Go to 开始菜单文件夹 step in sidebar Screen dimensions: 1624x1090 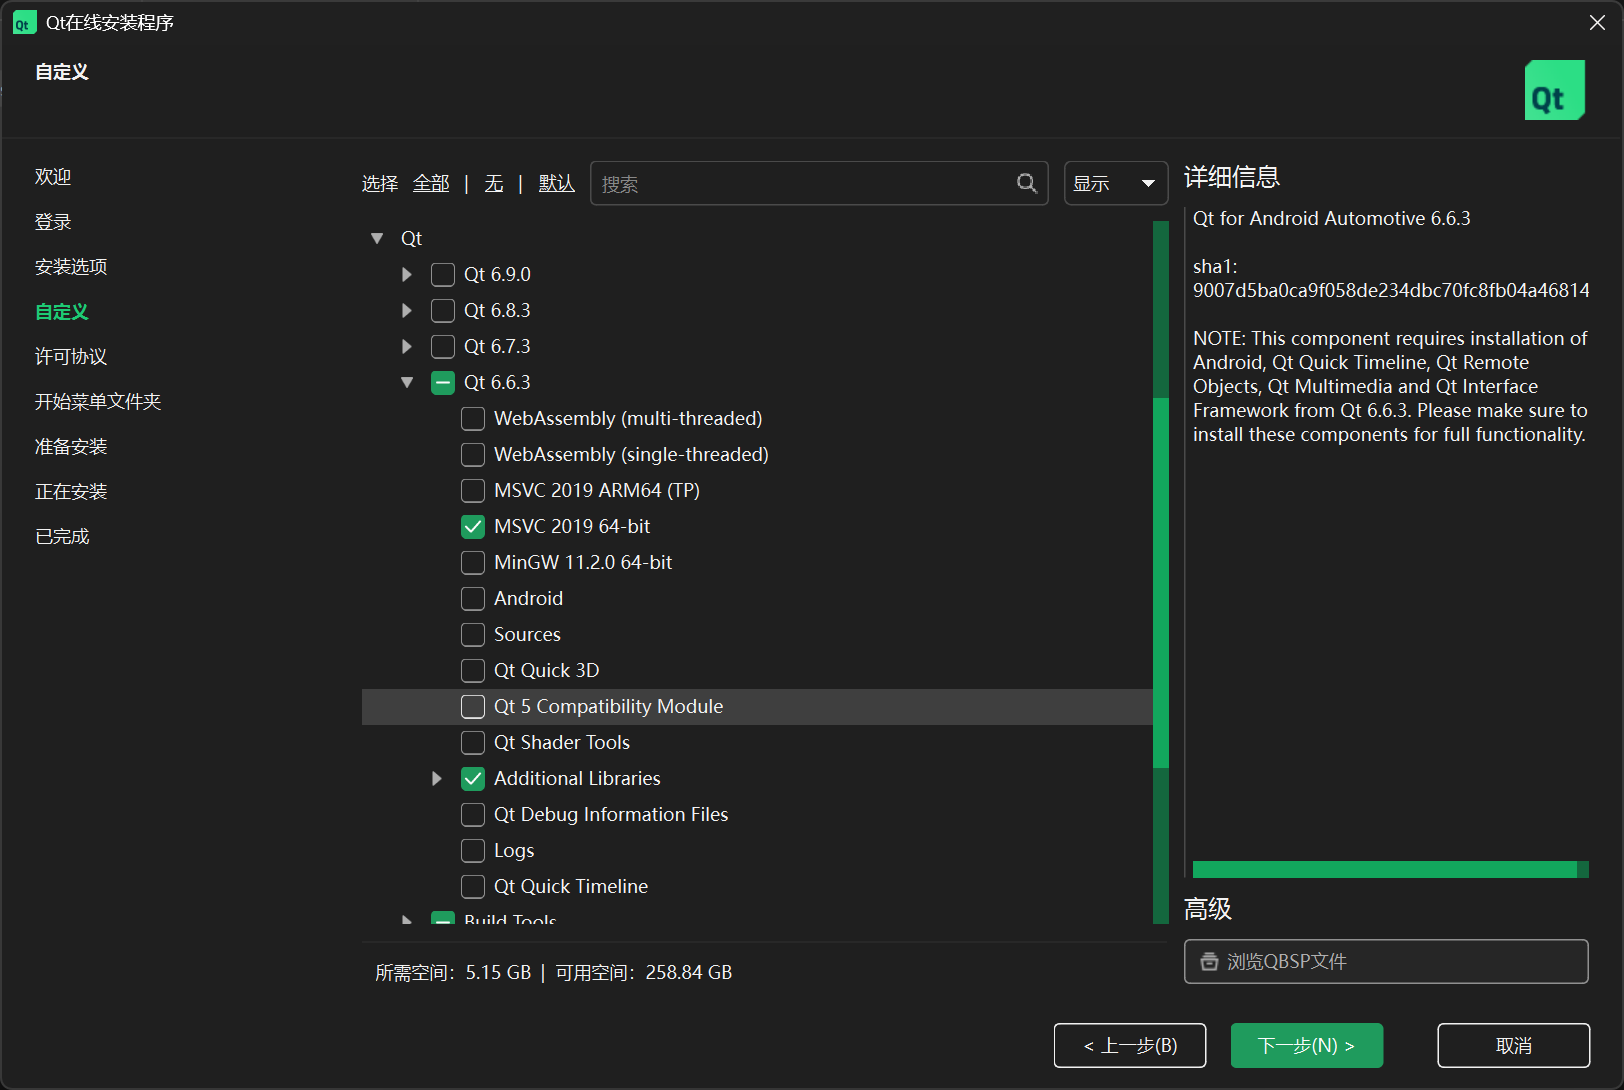[98, 402]
